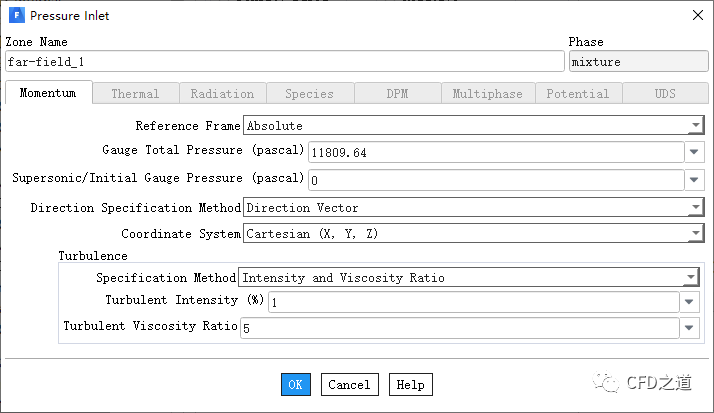714x413 pixels.
Task: Click OK to apply settings
Action: (x=295, y=385)
